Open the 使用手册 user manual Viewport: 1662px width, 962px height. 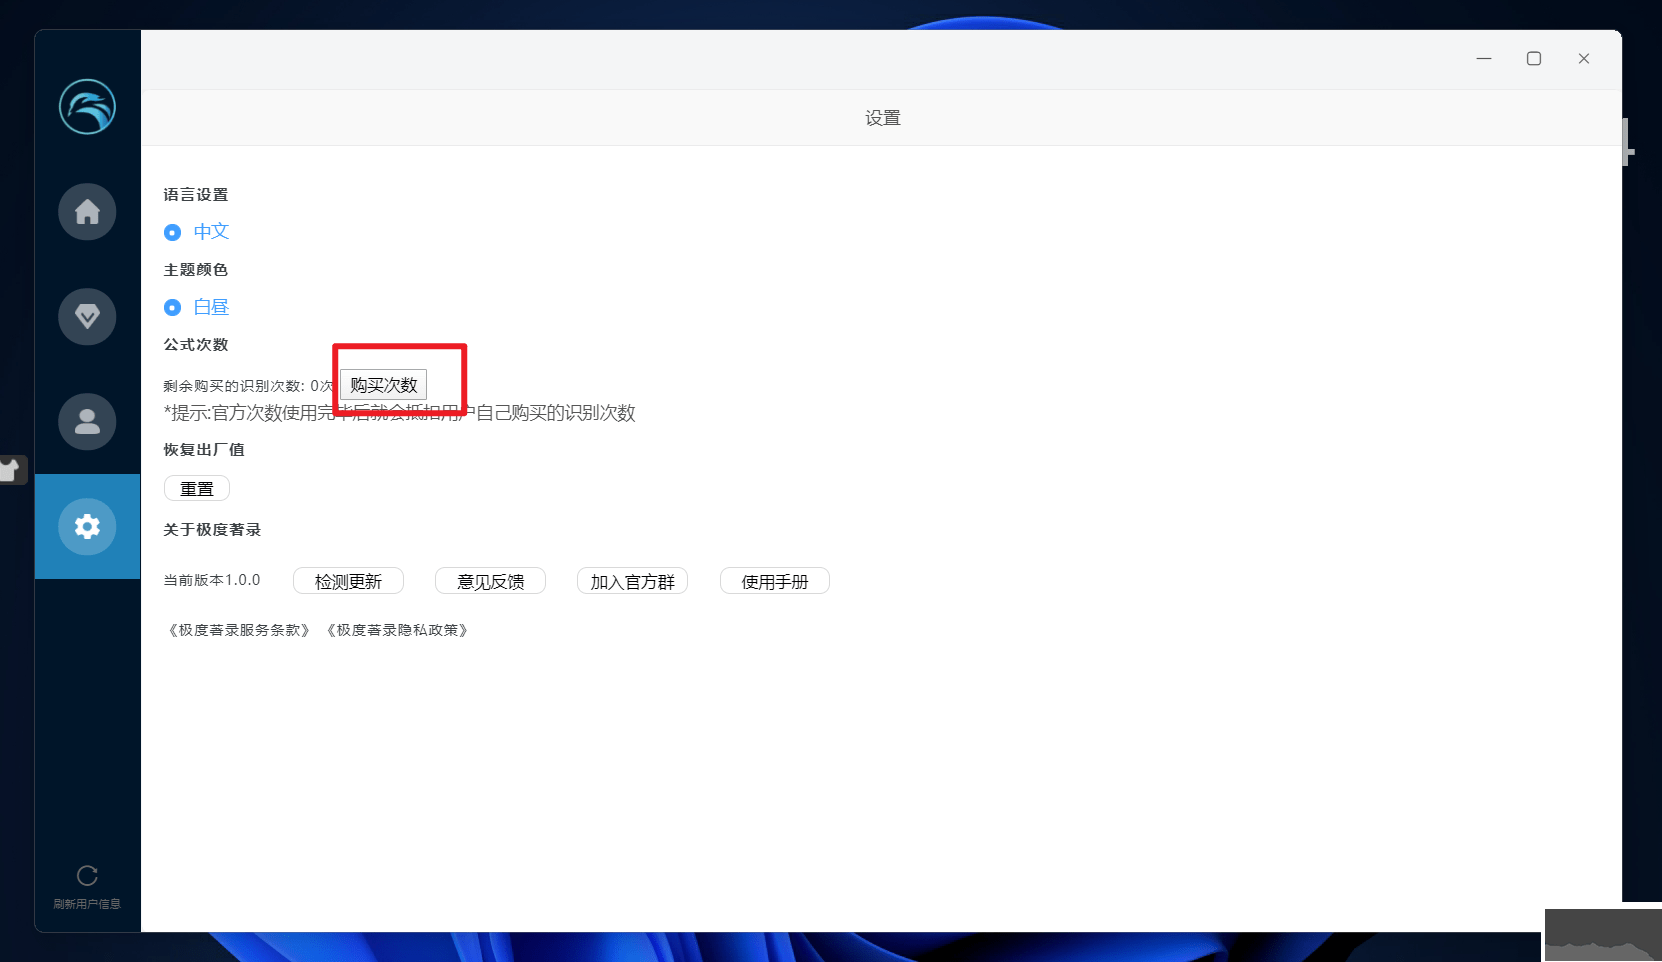click(x=775, y=581)
